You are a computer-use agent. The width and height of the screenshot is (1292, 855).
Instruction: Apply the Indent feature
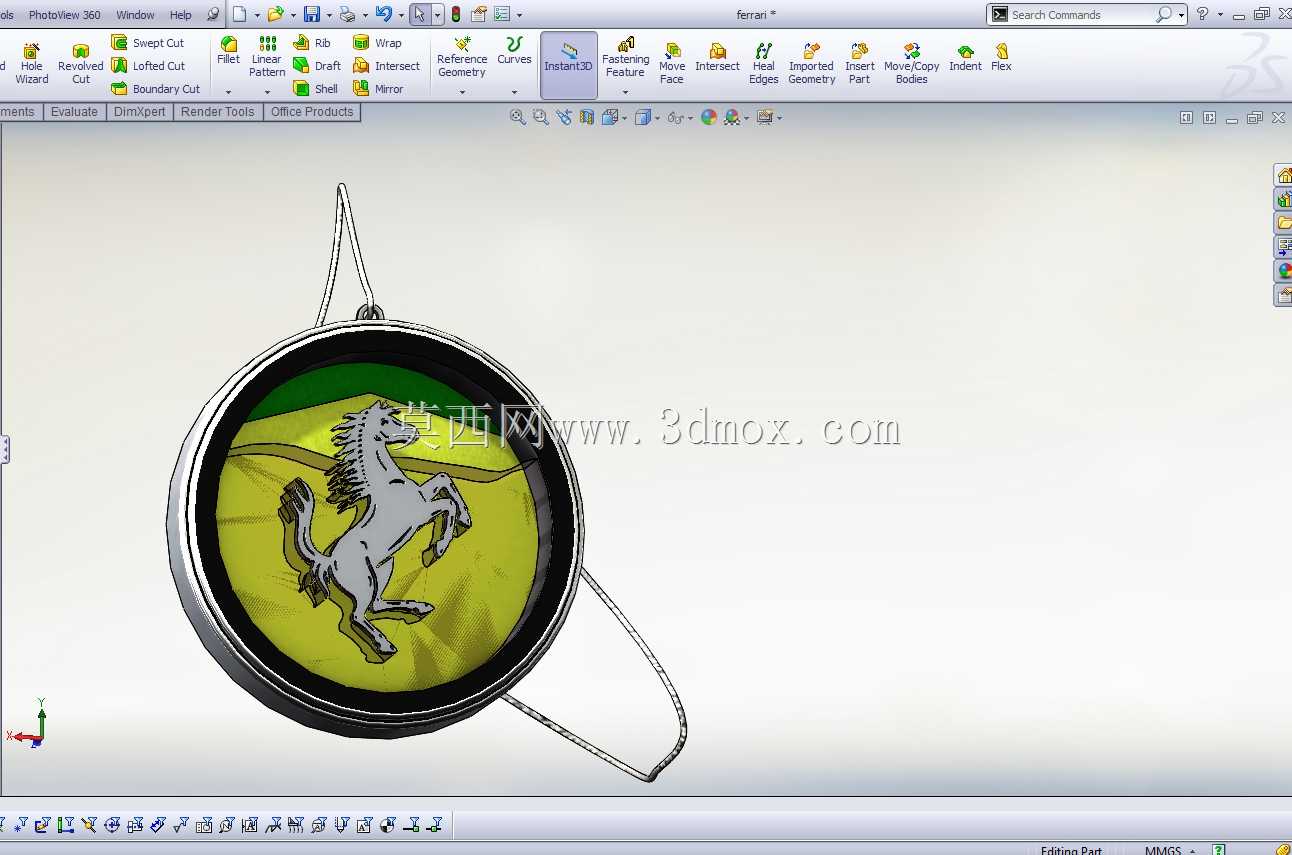coord(965,58)
